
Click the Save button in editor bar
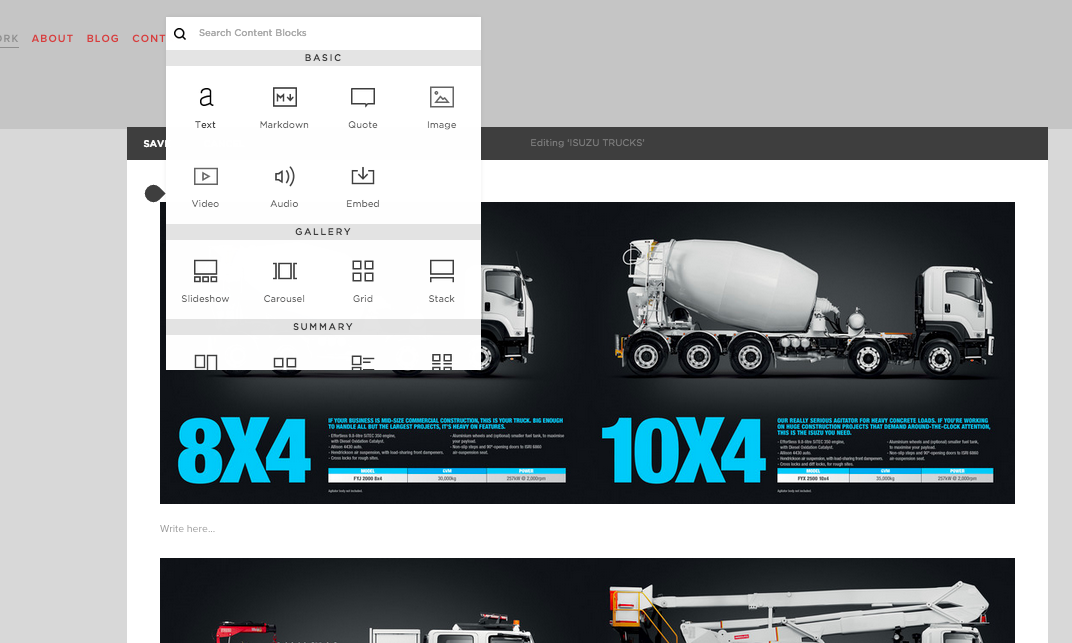point(154,143)
